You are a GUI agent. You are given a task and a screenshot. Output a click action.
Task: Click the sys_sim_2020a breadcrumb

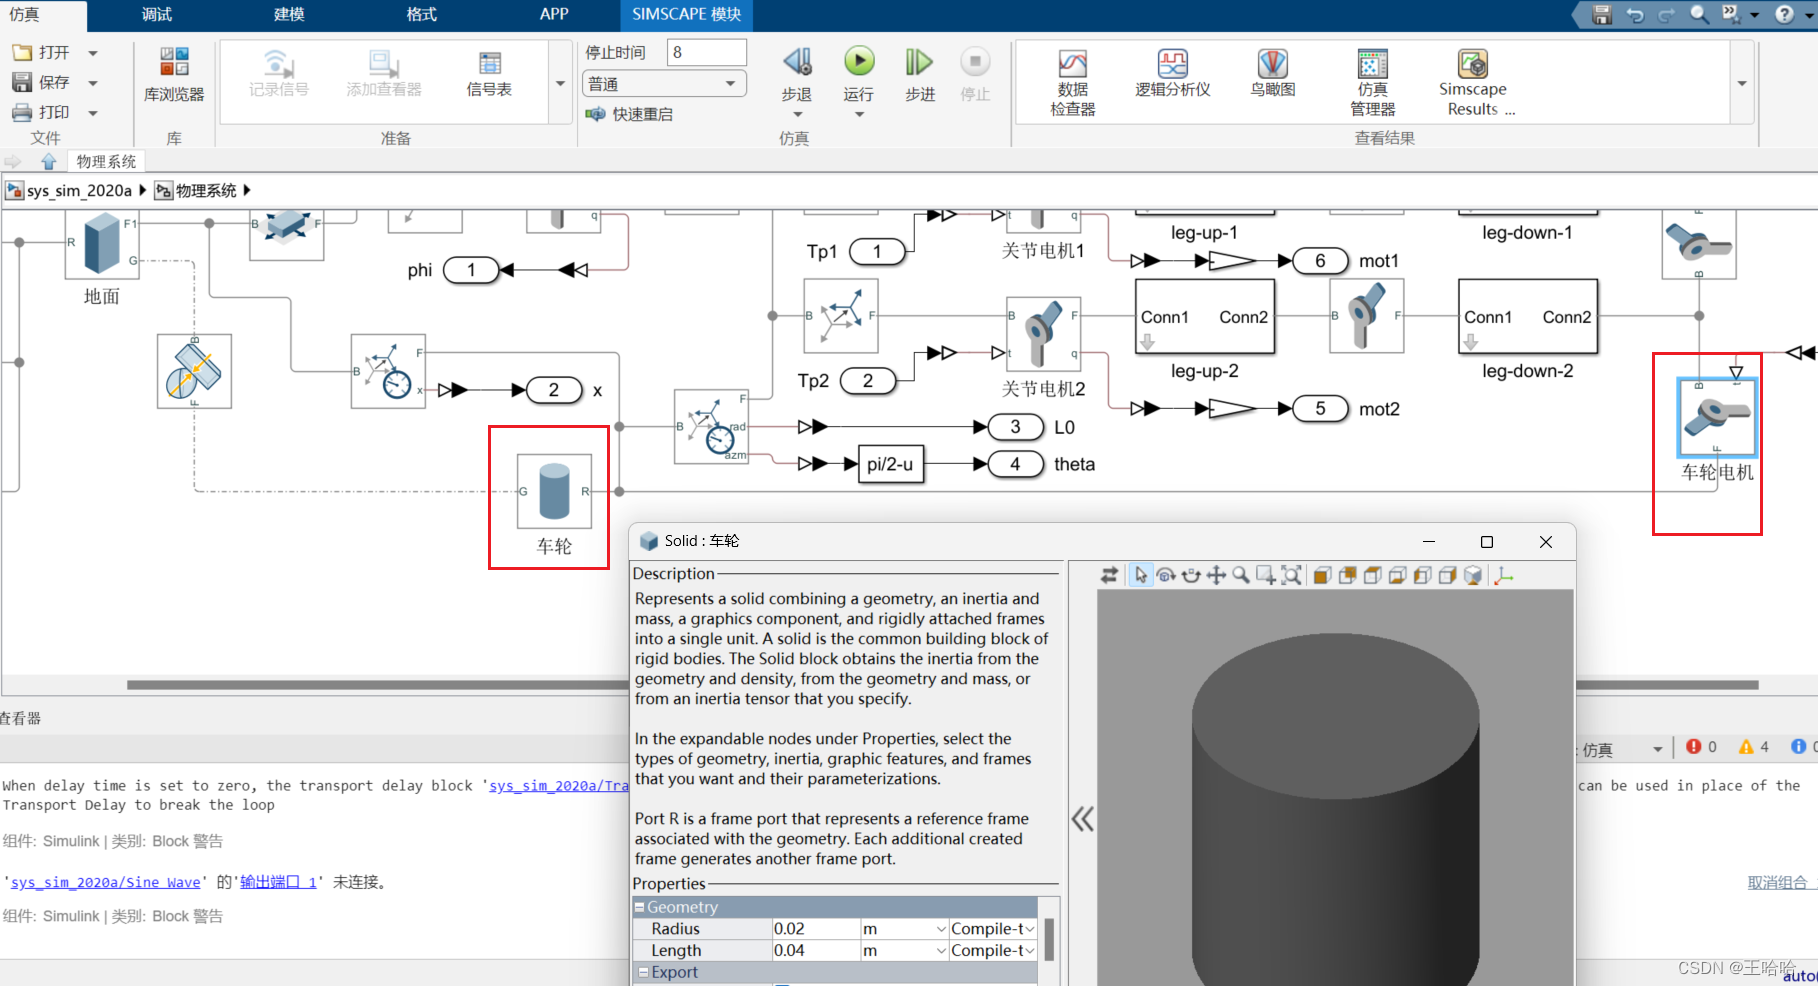(x=79, y=190)
